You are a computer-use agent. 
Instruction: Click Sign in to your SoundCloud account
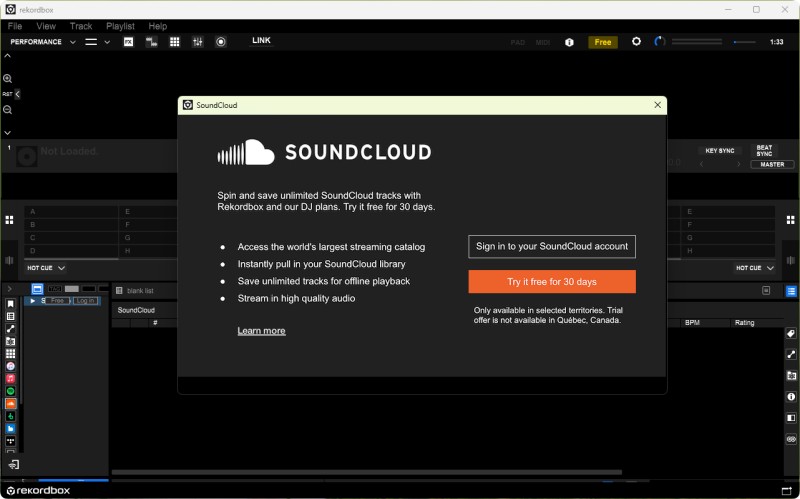[552, 246]
